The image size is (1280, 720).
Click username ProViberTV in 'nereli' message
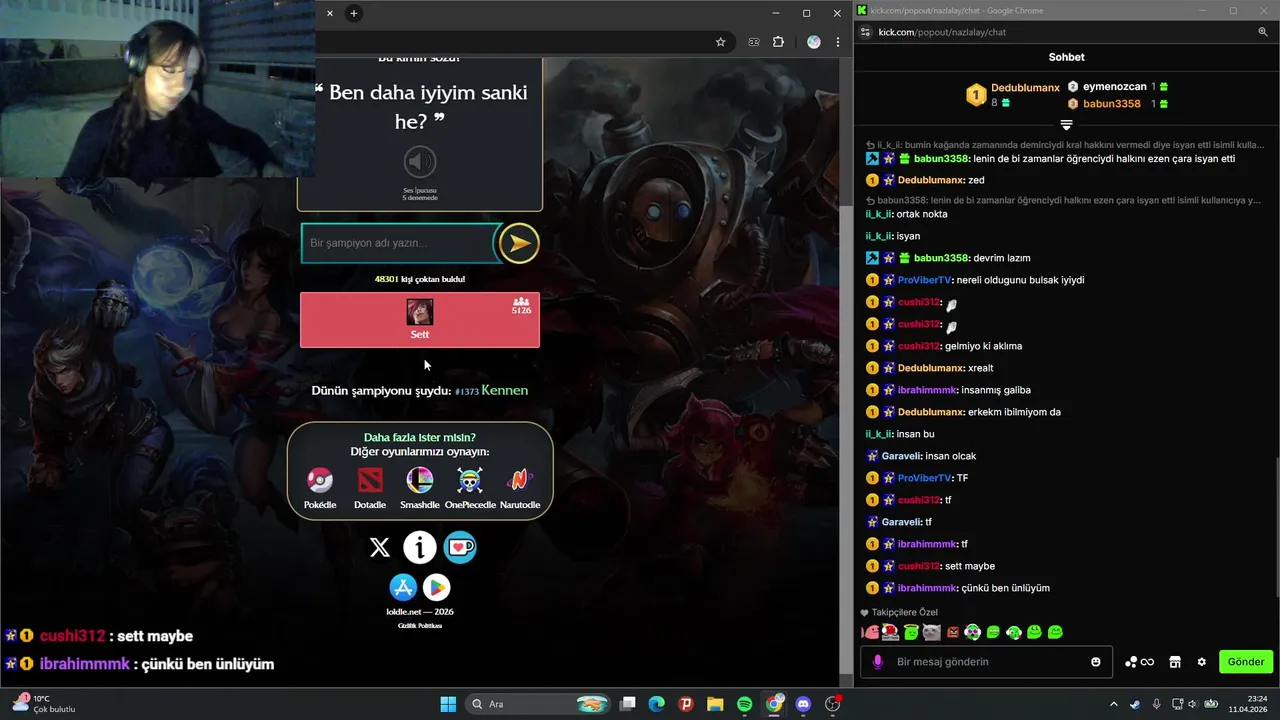924,280
